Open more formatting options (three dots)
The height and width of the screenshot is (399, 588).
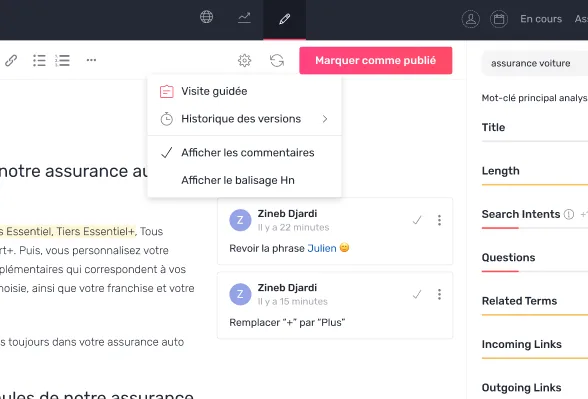(x=91, y=60)
